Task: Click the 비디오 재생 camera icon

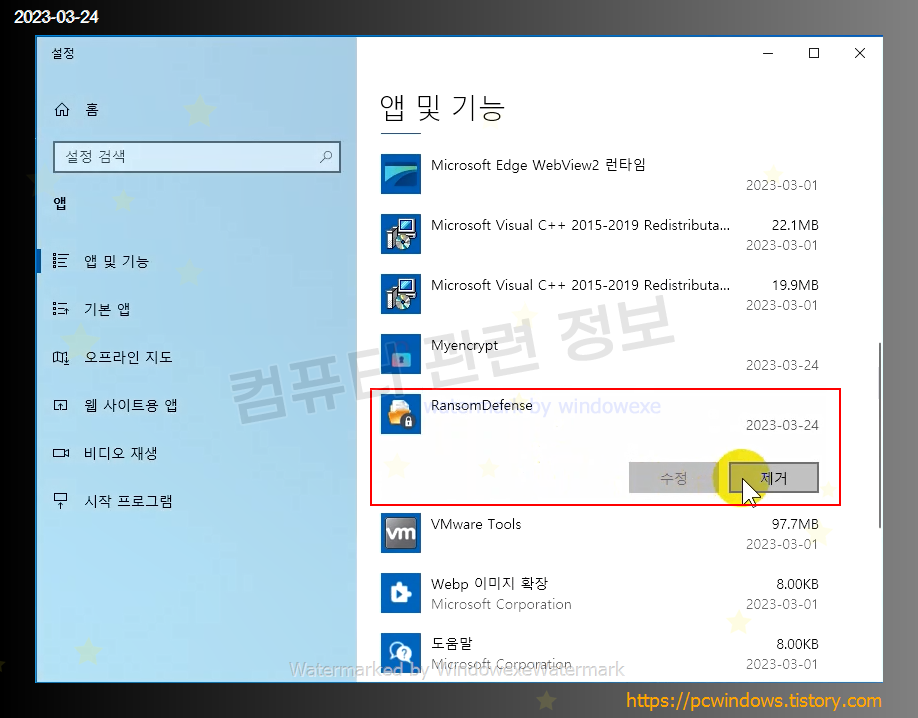Action: coord(60,453)
